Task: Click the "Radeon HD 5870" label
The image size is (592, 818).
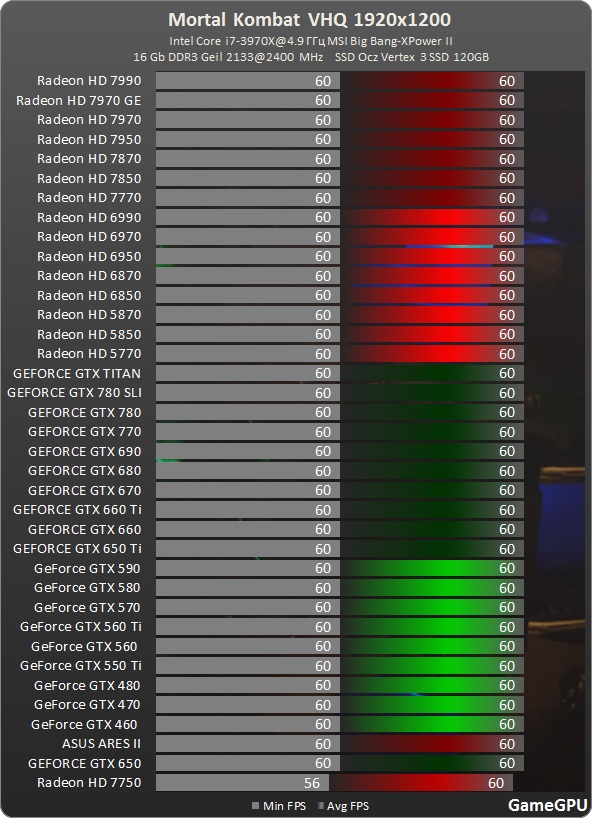Action: [89, 315]
